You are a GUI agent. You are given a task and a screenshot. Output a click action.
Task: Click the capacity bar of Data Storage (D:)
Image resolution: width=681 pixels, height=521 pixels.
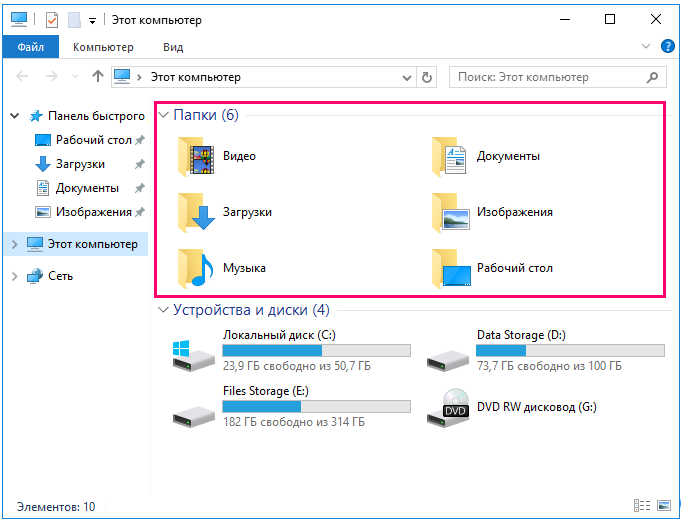570,350
